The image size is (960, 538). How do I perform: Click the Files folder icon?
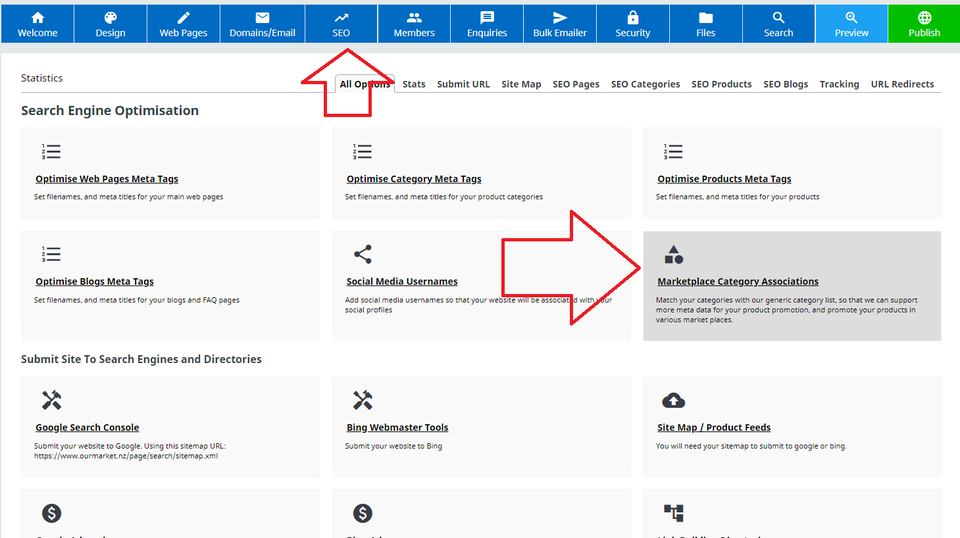click(706, 18)
